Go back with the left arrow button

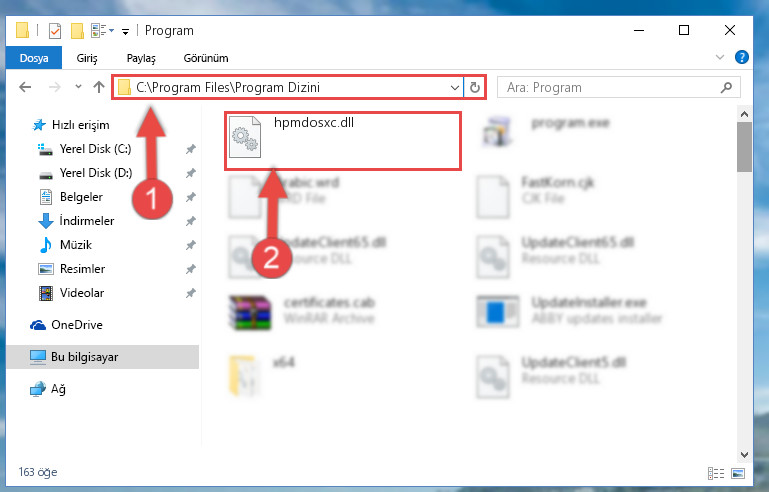(x=25, y=87)
